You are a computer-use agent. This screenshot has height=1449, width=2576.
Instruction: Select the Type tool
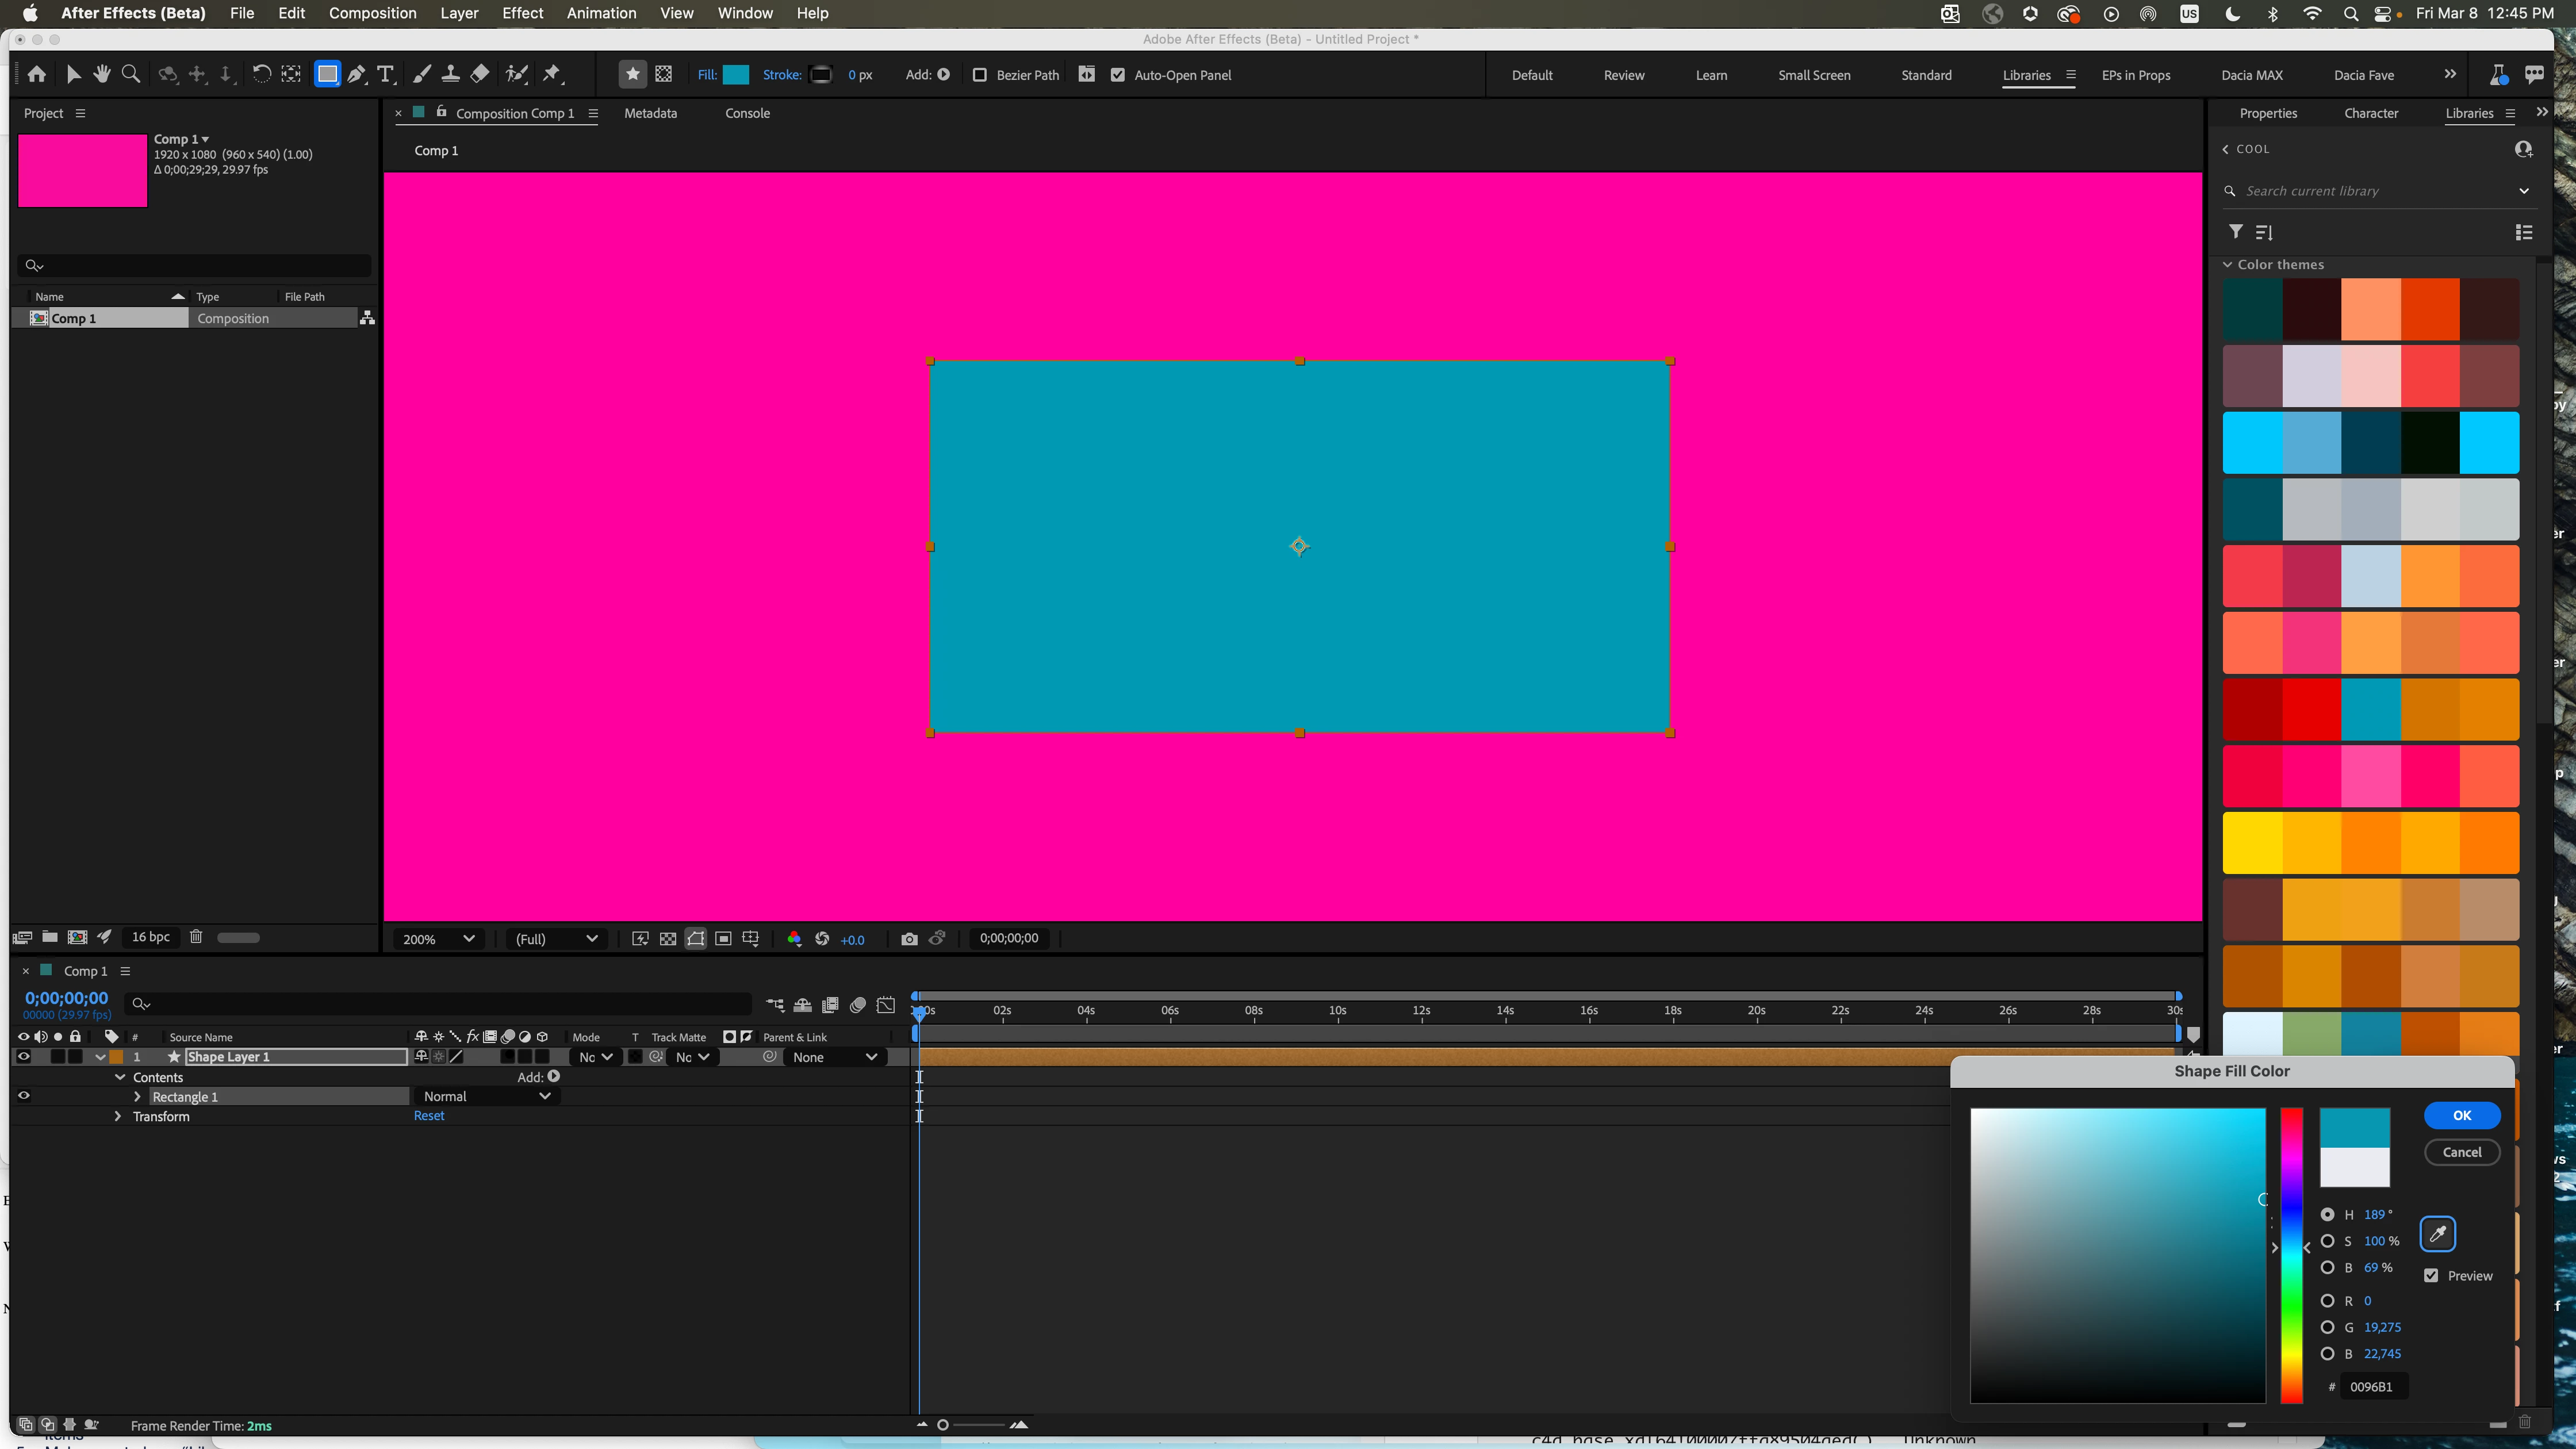click(x=385, y=74)
